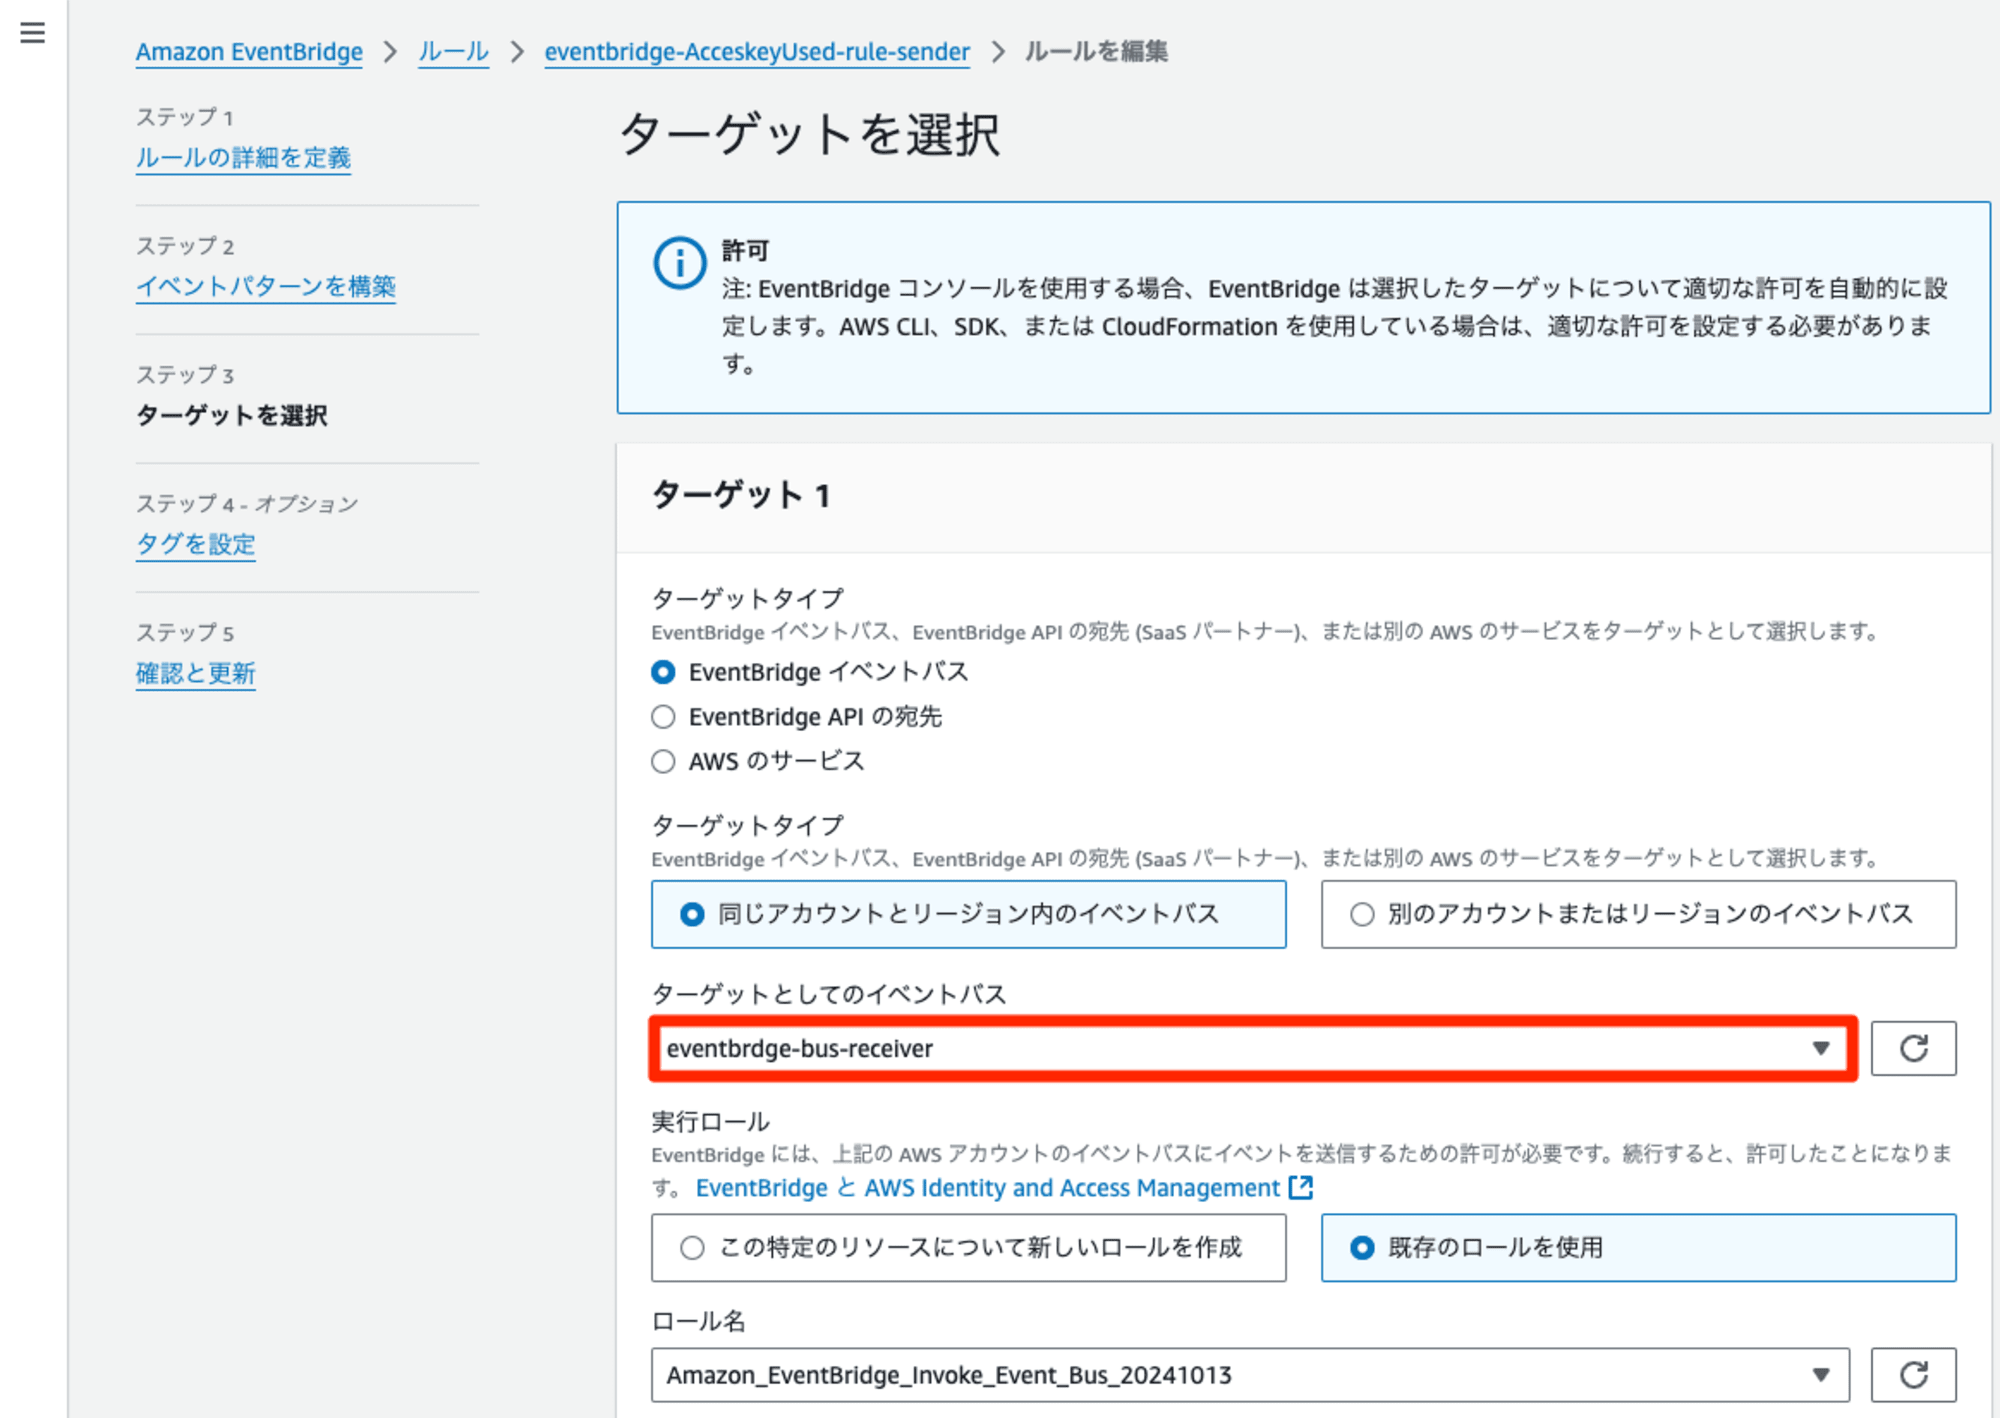Open the eventbrdge-bus-receiver event bus dropdown
This screenshot has width=2000, height=1418.
click(1250, 1048)
